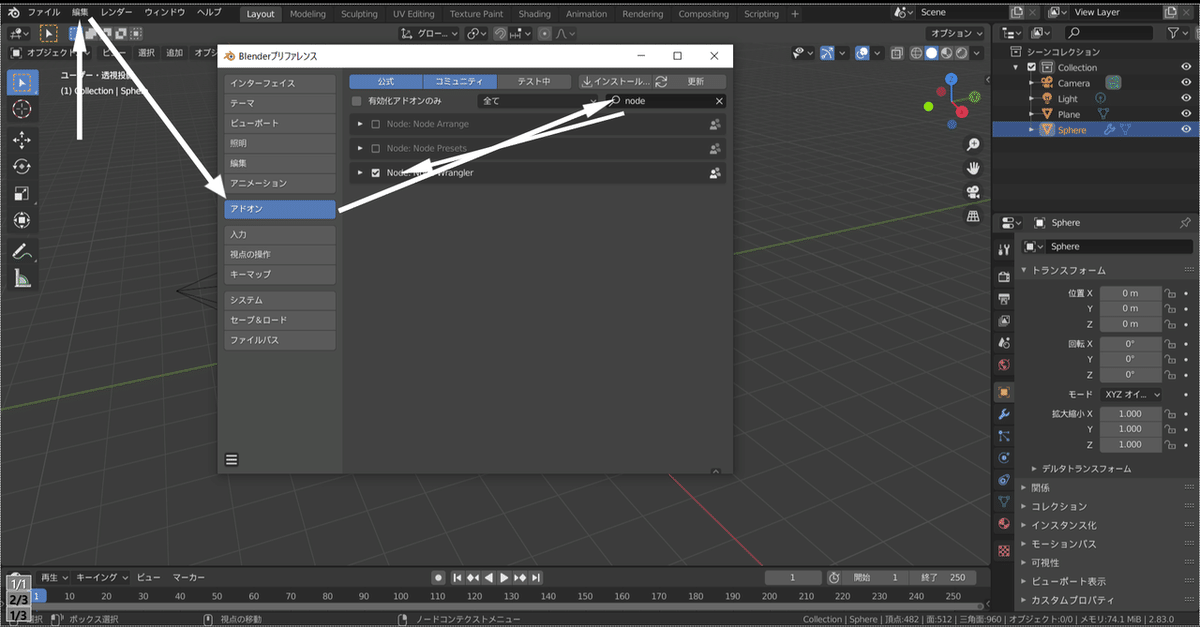Image resolution: width=1200 pixels, height=627 pixels.
Task: Toggle the テスト中 support filter
Action: pos(535,81)
